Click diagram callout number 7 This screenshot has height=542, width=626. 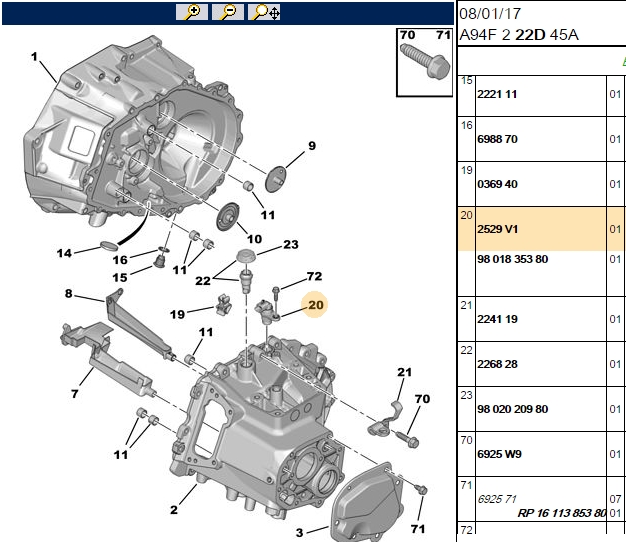pyautogui.click(x=75, y=394)
